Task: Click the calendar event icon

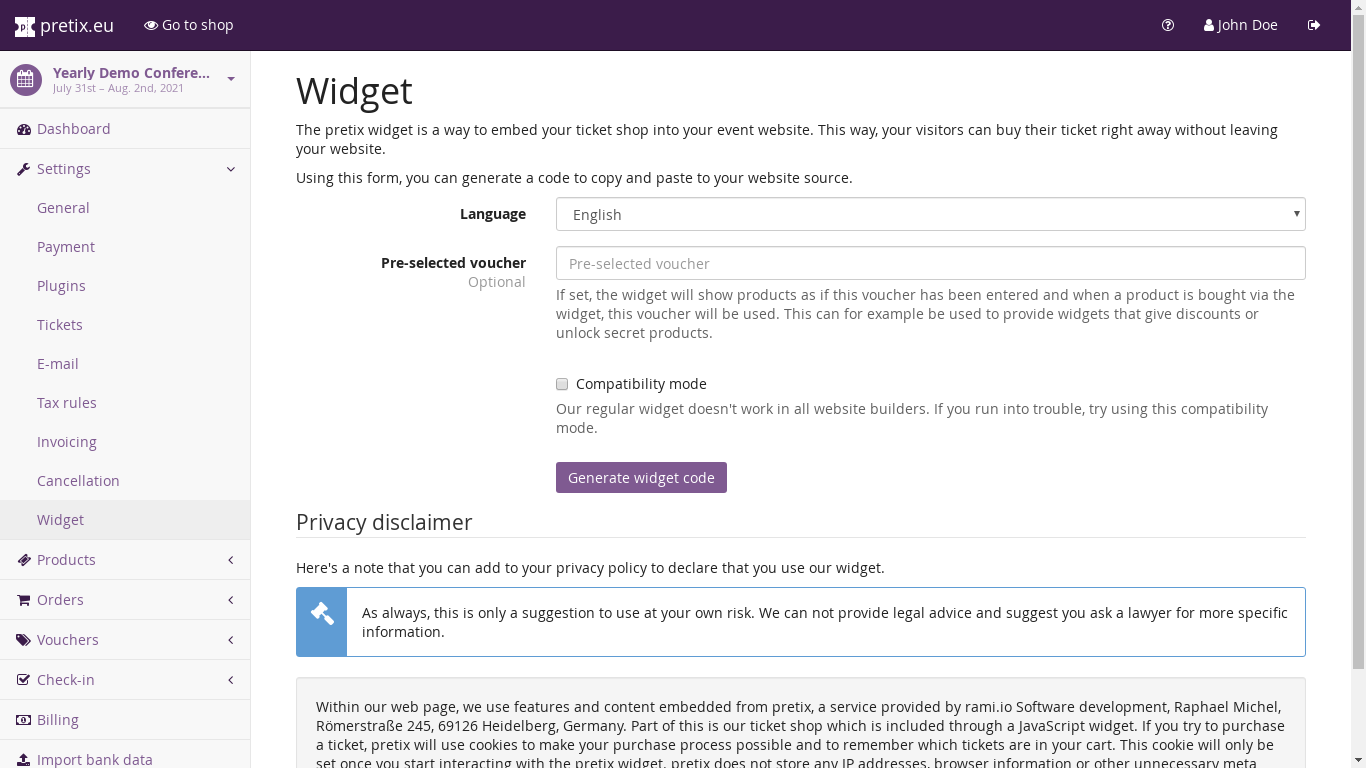Action: (26, 80)
